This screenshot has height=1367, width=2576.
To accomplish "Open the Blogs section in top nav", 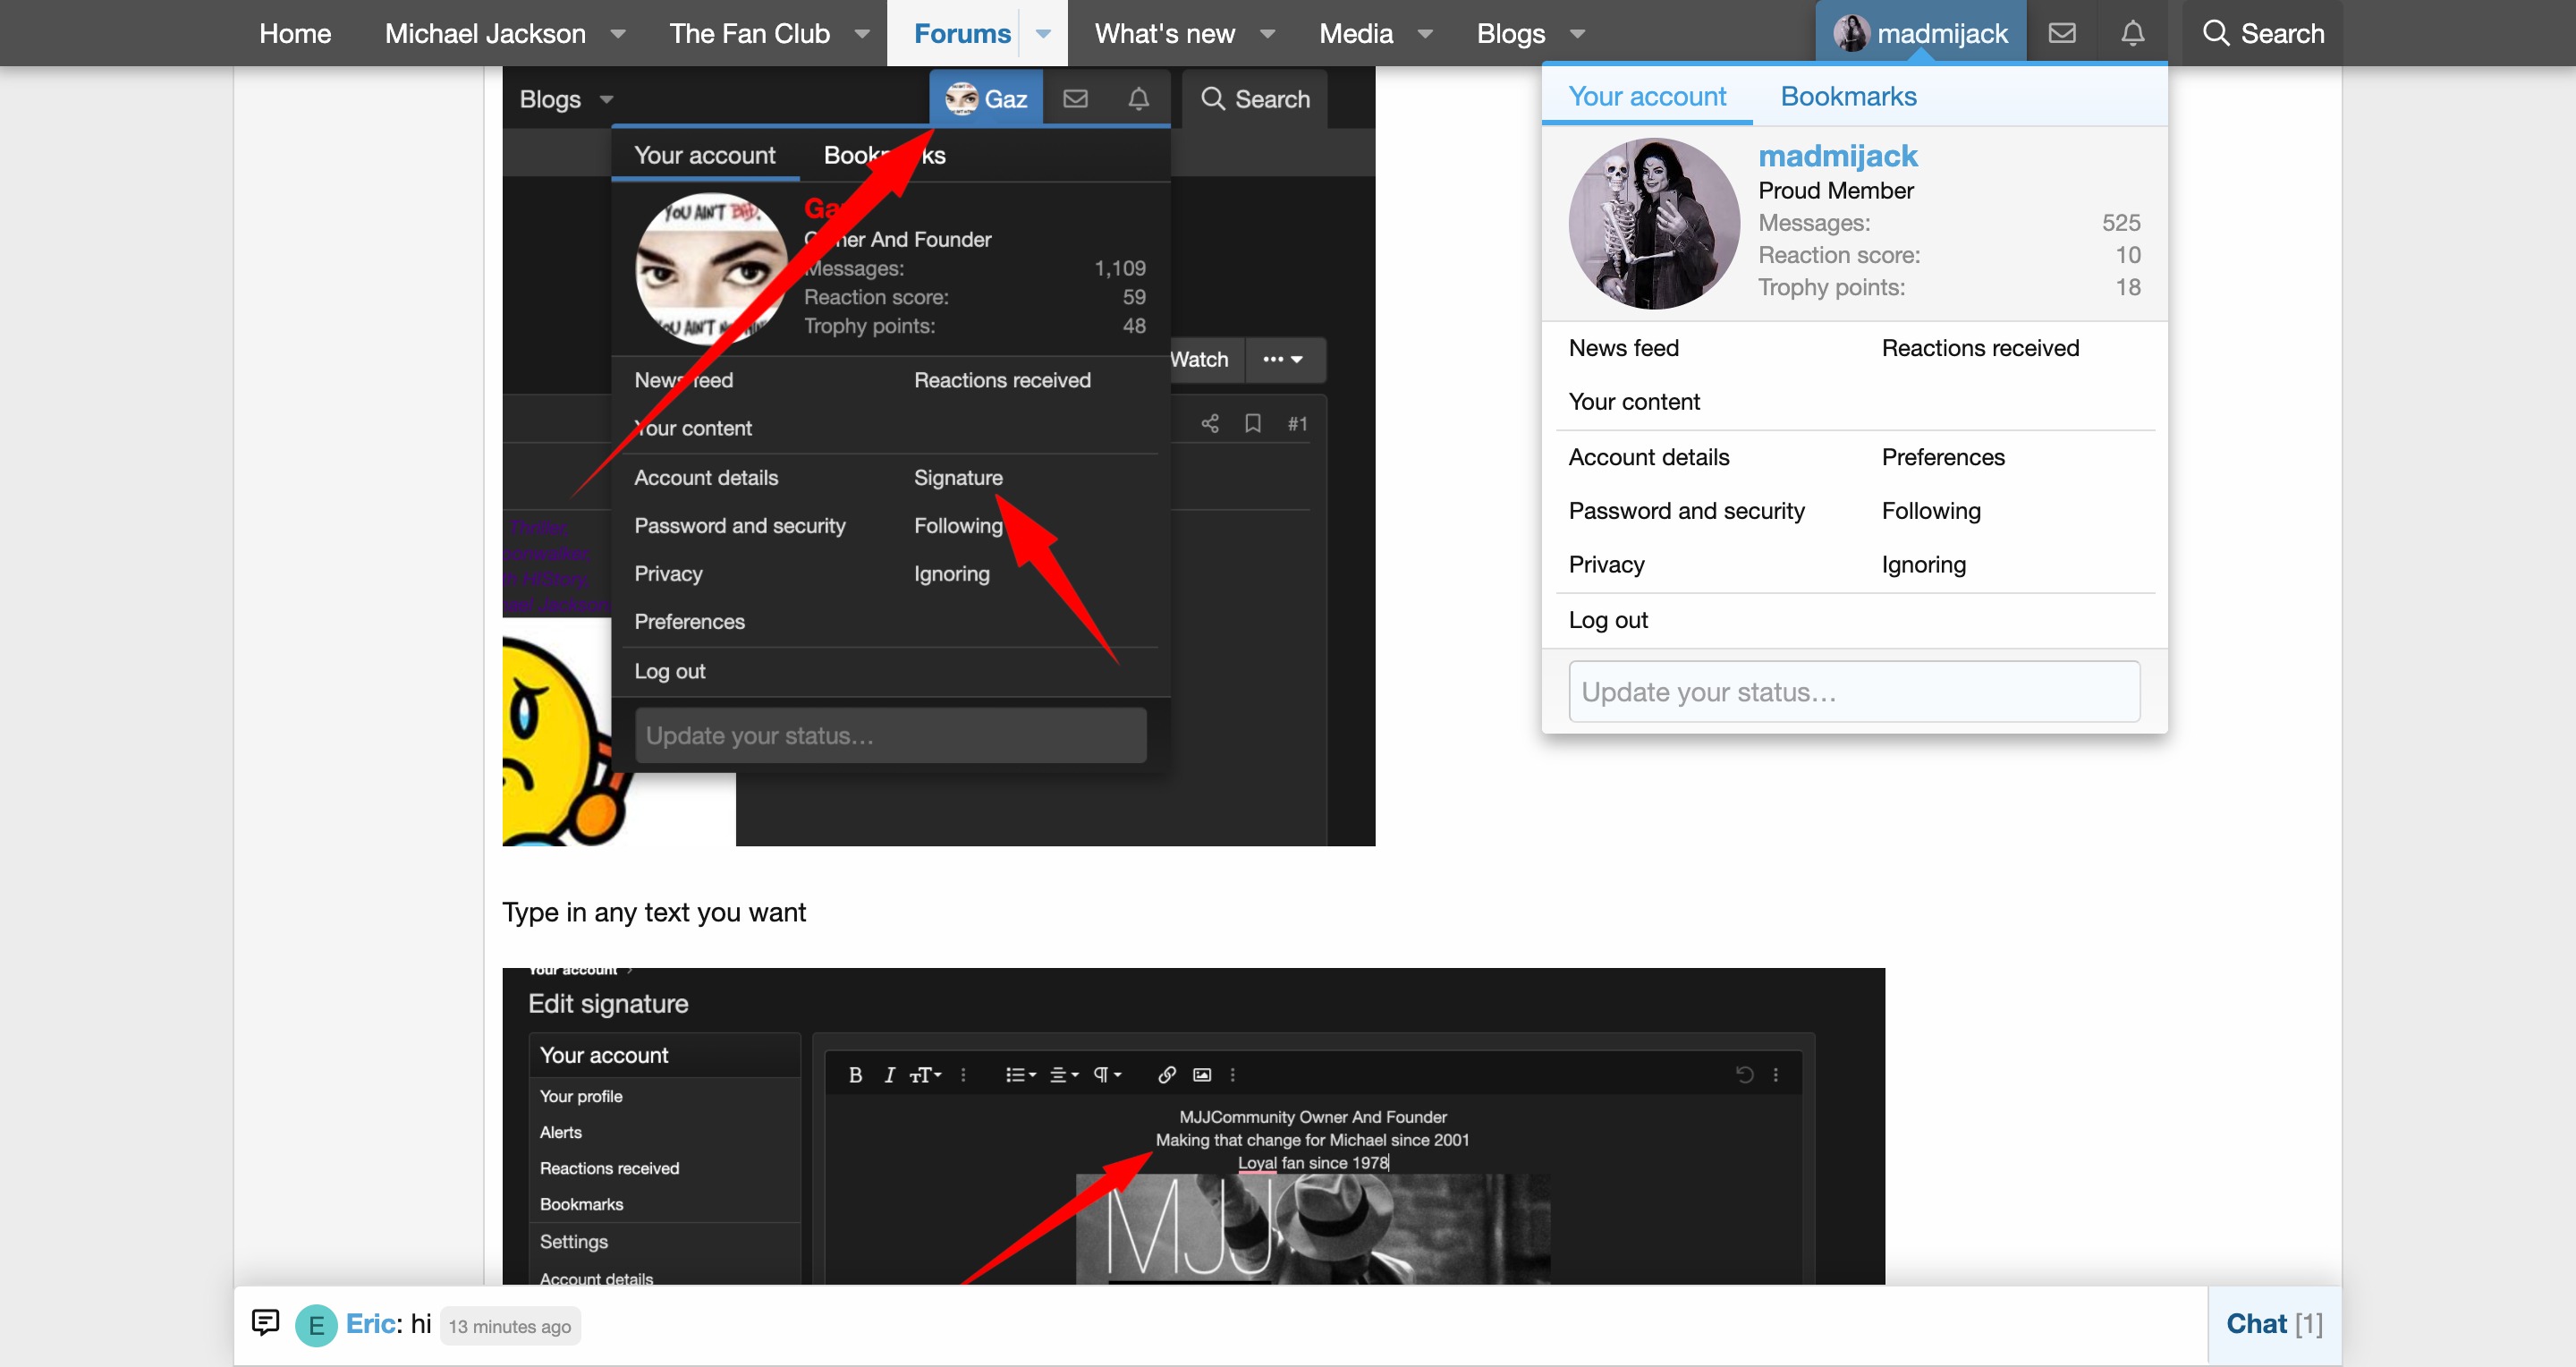I will (x=1510, y=33).
